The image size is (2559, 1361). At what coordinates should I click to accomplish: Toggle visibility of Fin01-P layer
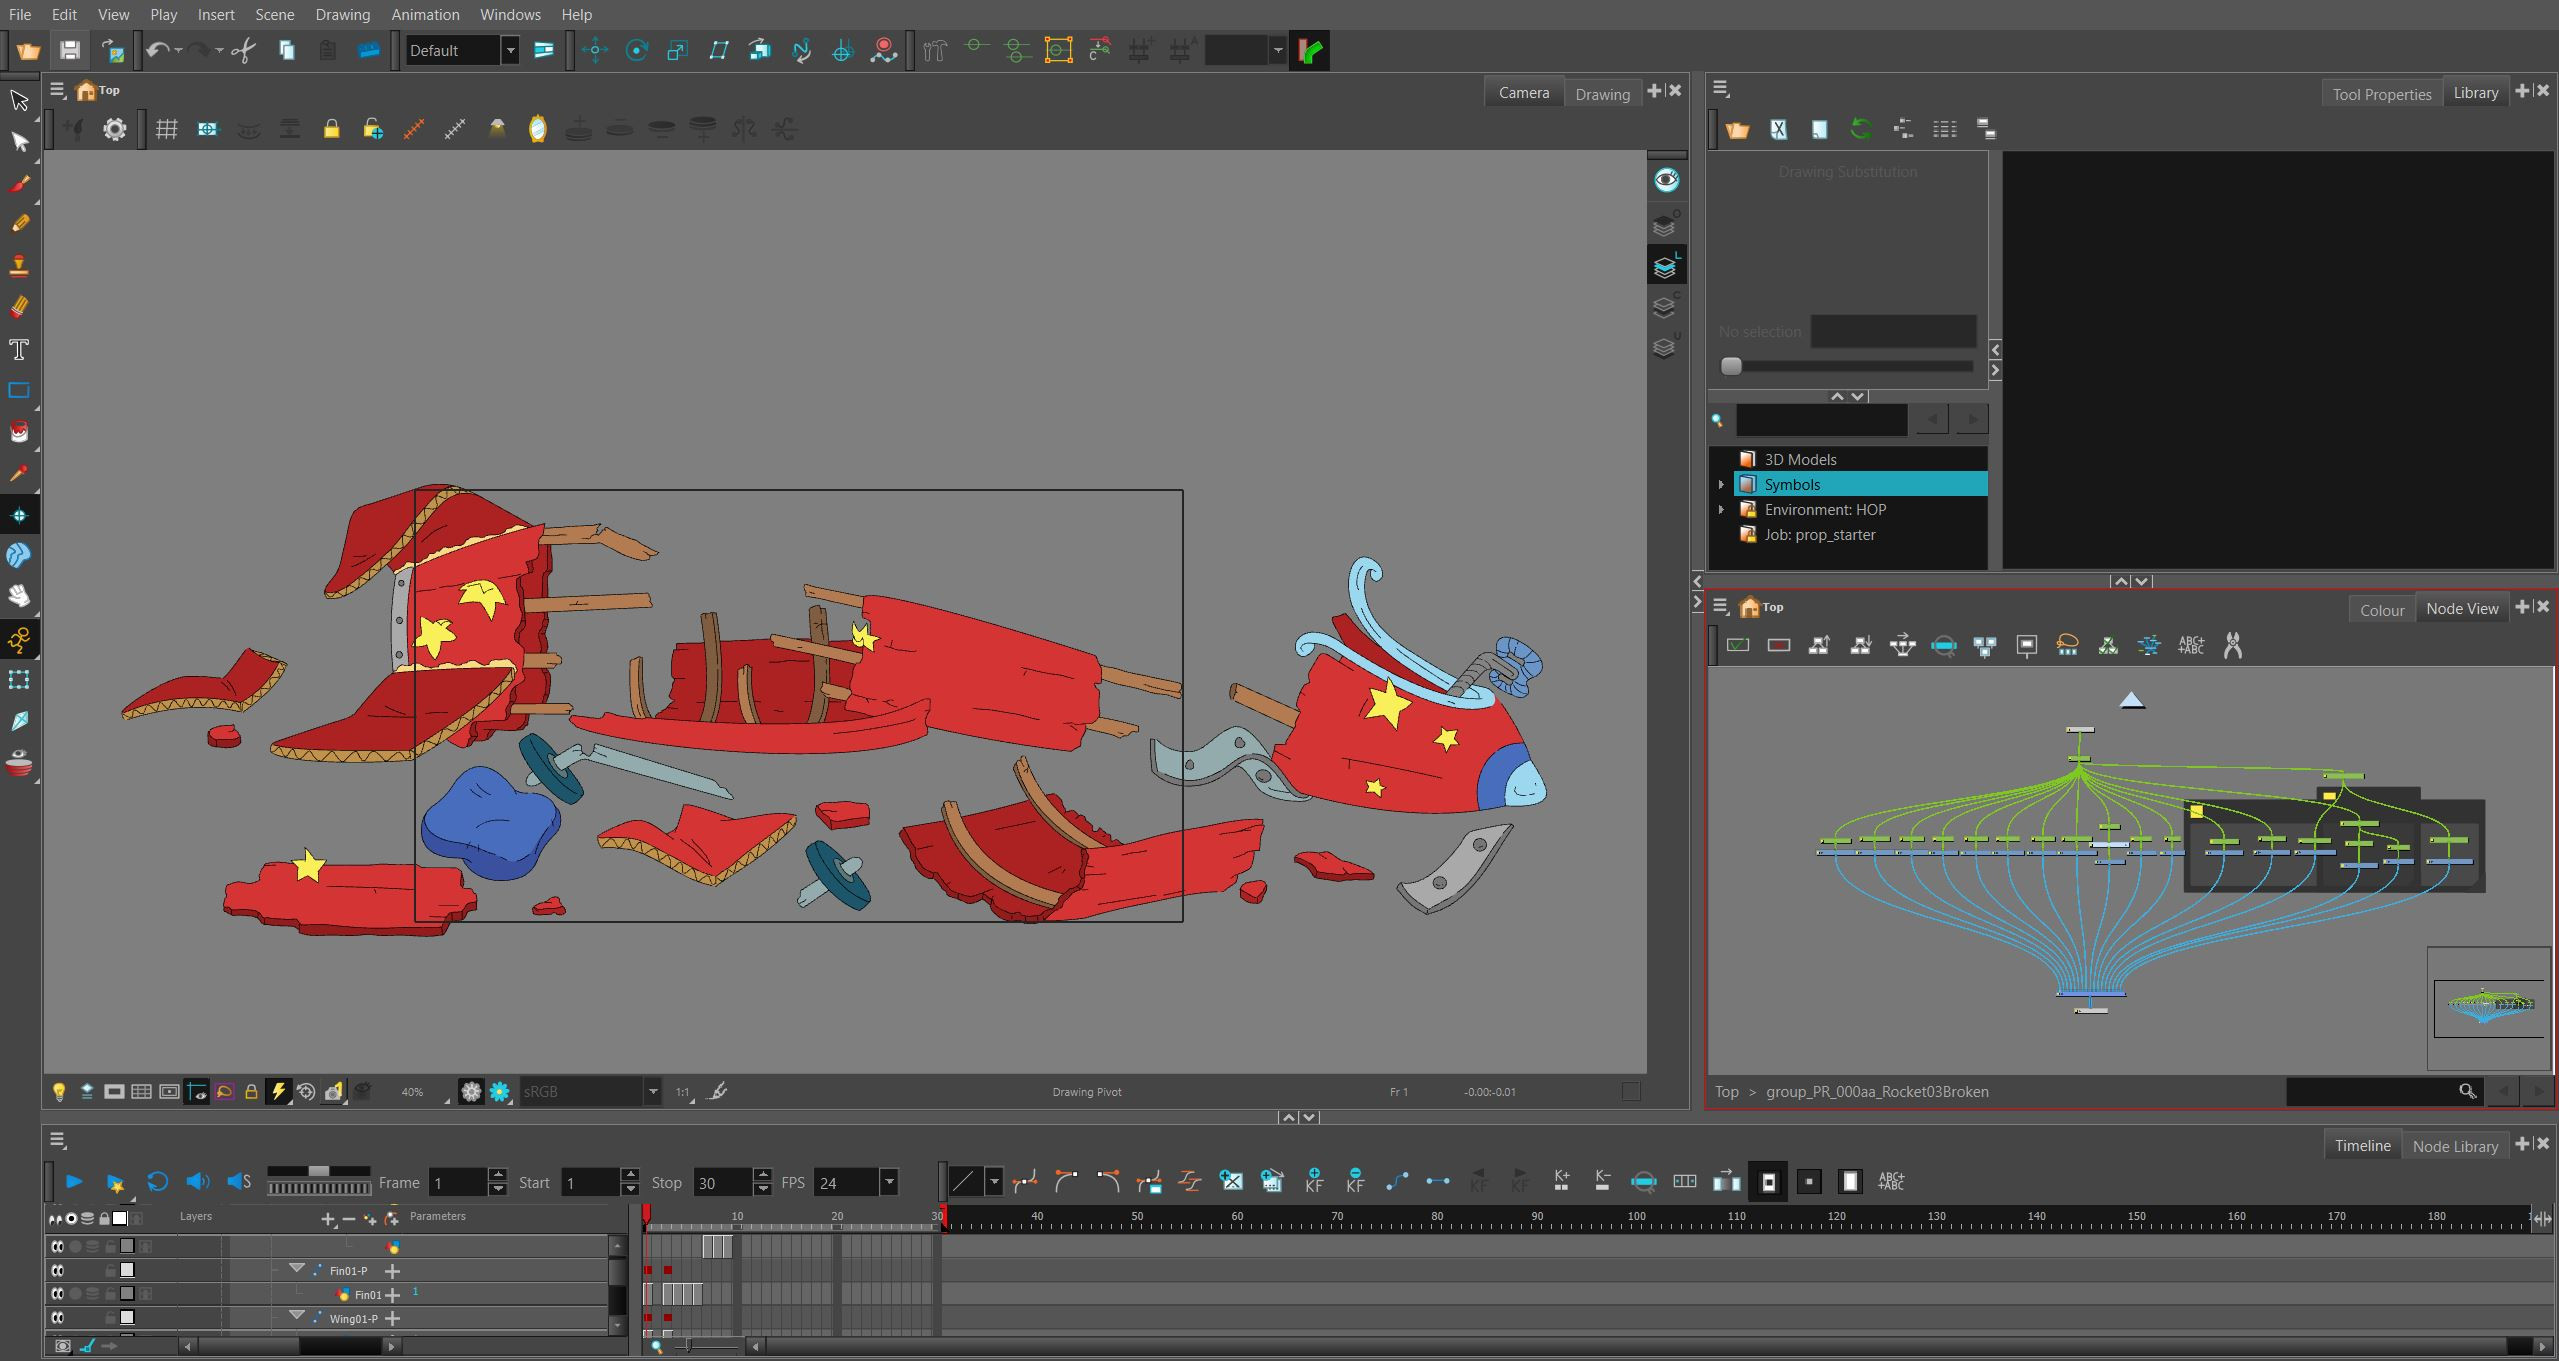tap(58, 1270)
